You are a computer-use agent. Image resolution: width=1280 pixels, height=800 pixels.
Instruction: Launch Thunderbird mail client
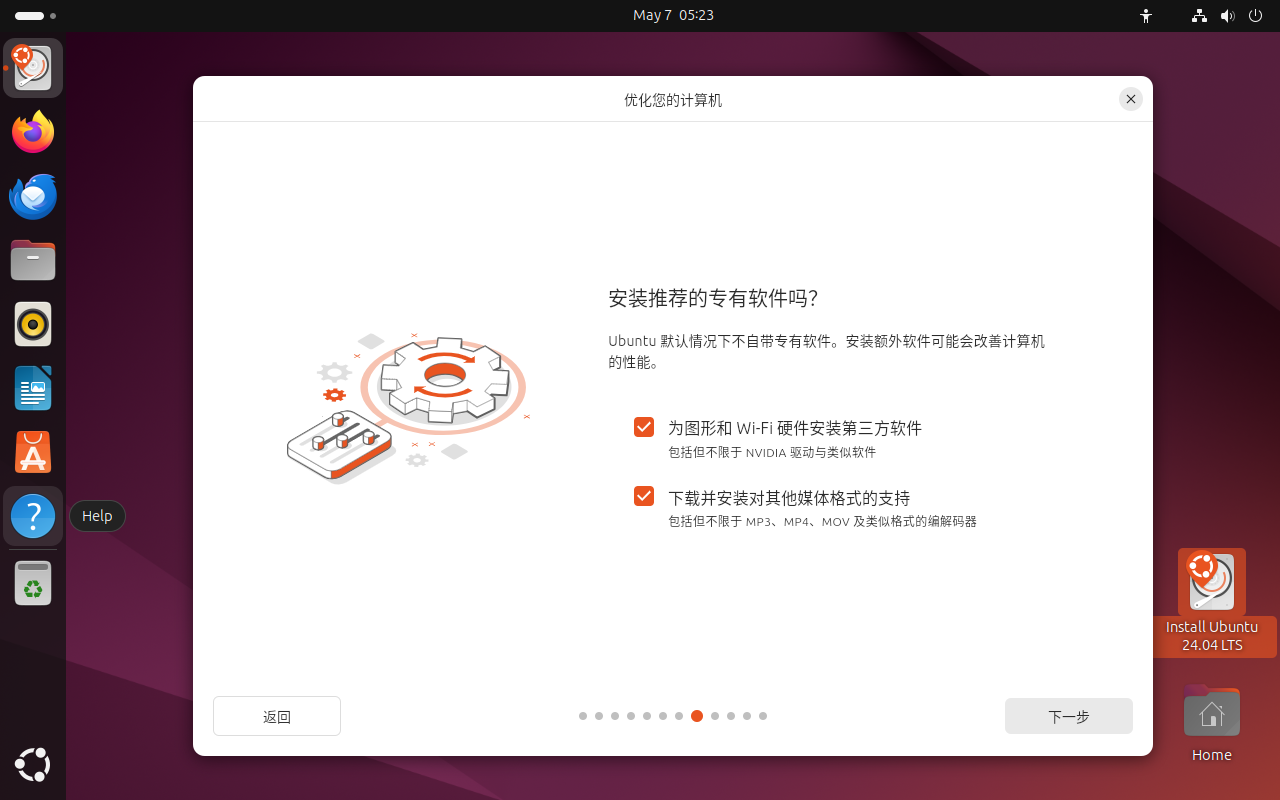(33, 196)
